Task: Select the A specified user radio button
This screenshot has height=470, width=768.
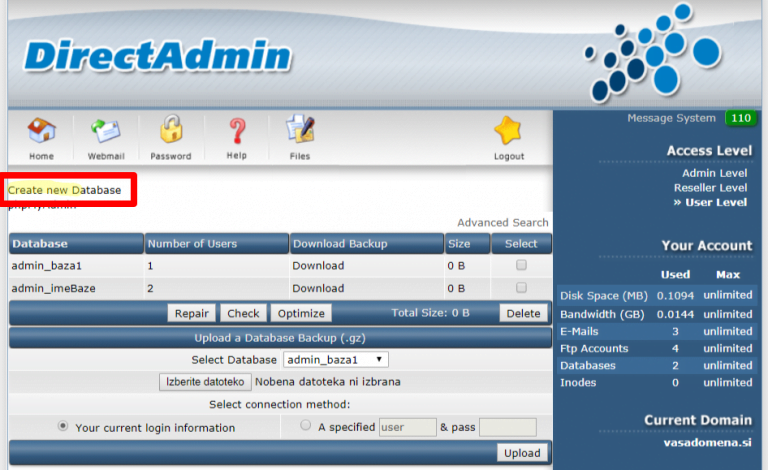Action: (306, 425)
